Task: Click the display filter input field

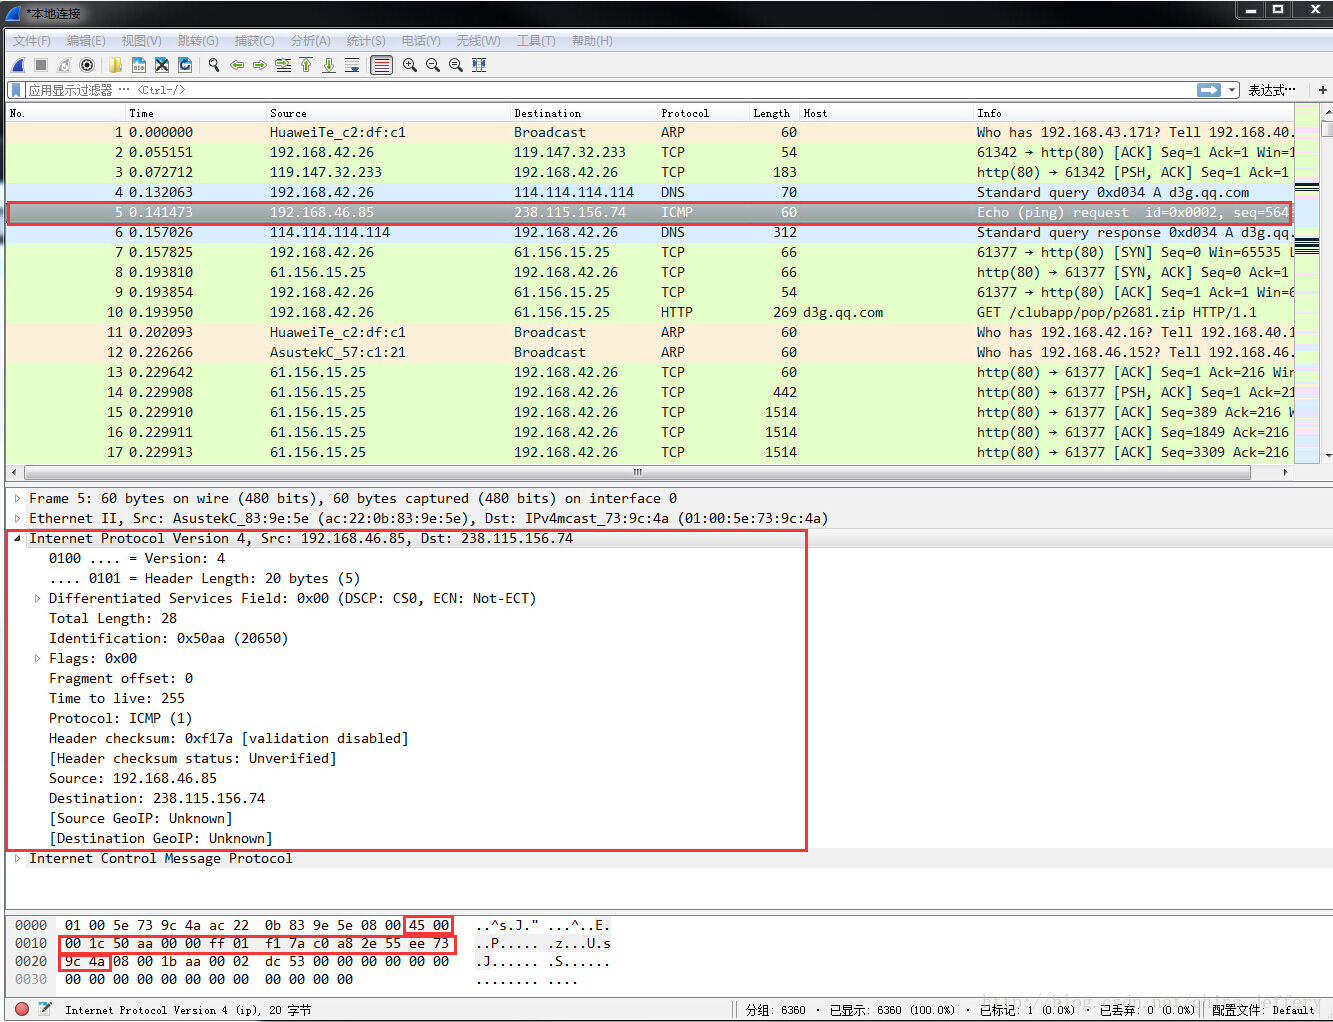Action: click(600, 90)
